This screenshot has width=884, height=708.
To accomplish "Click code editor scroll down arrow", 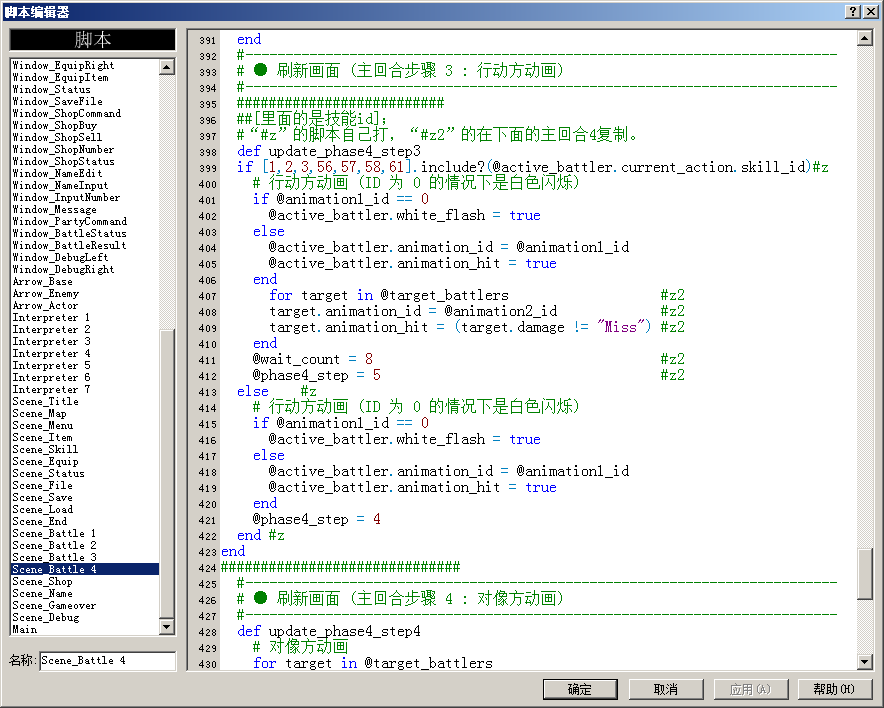I will pyautogui.click(x=865, y=661).
